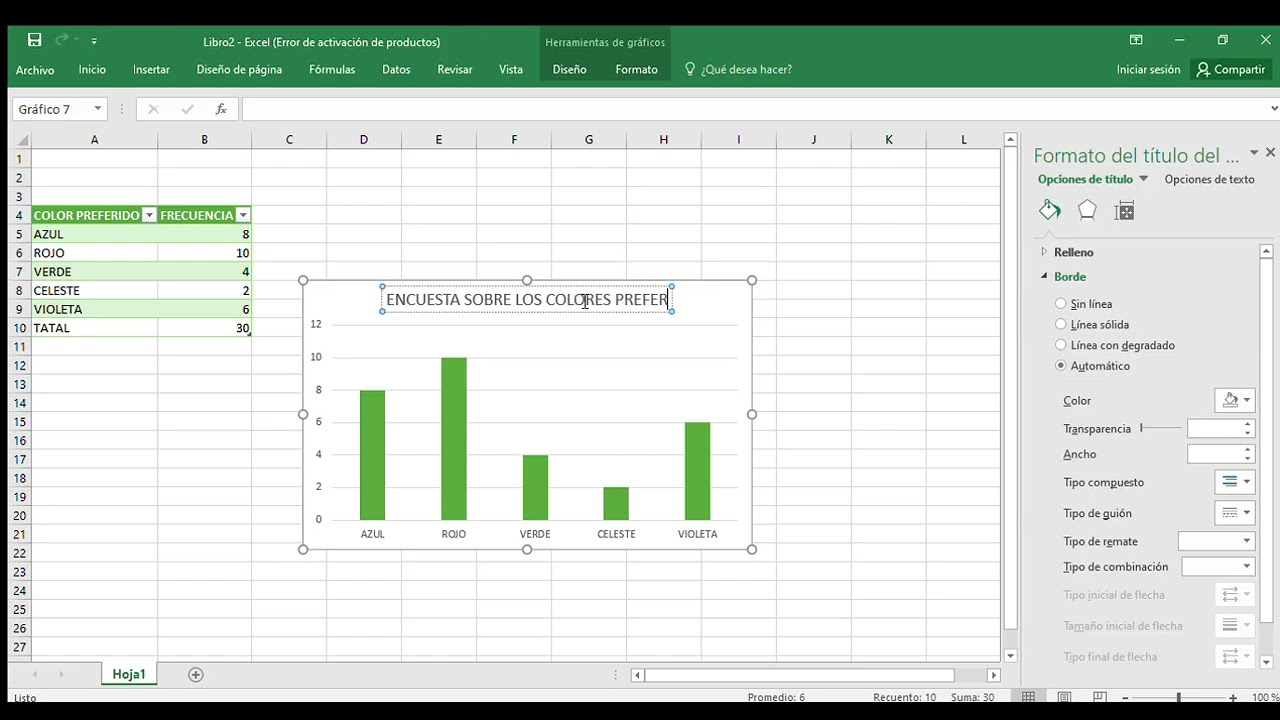Expand the Relleno section

(x=1073, y=252)
